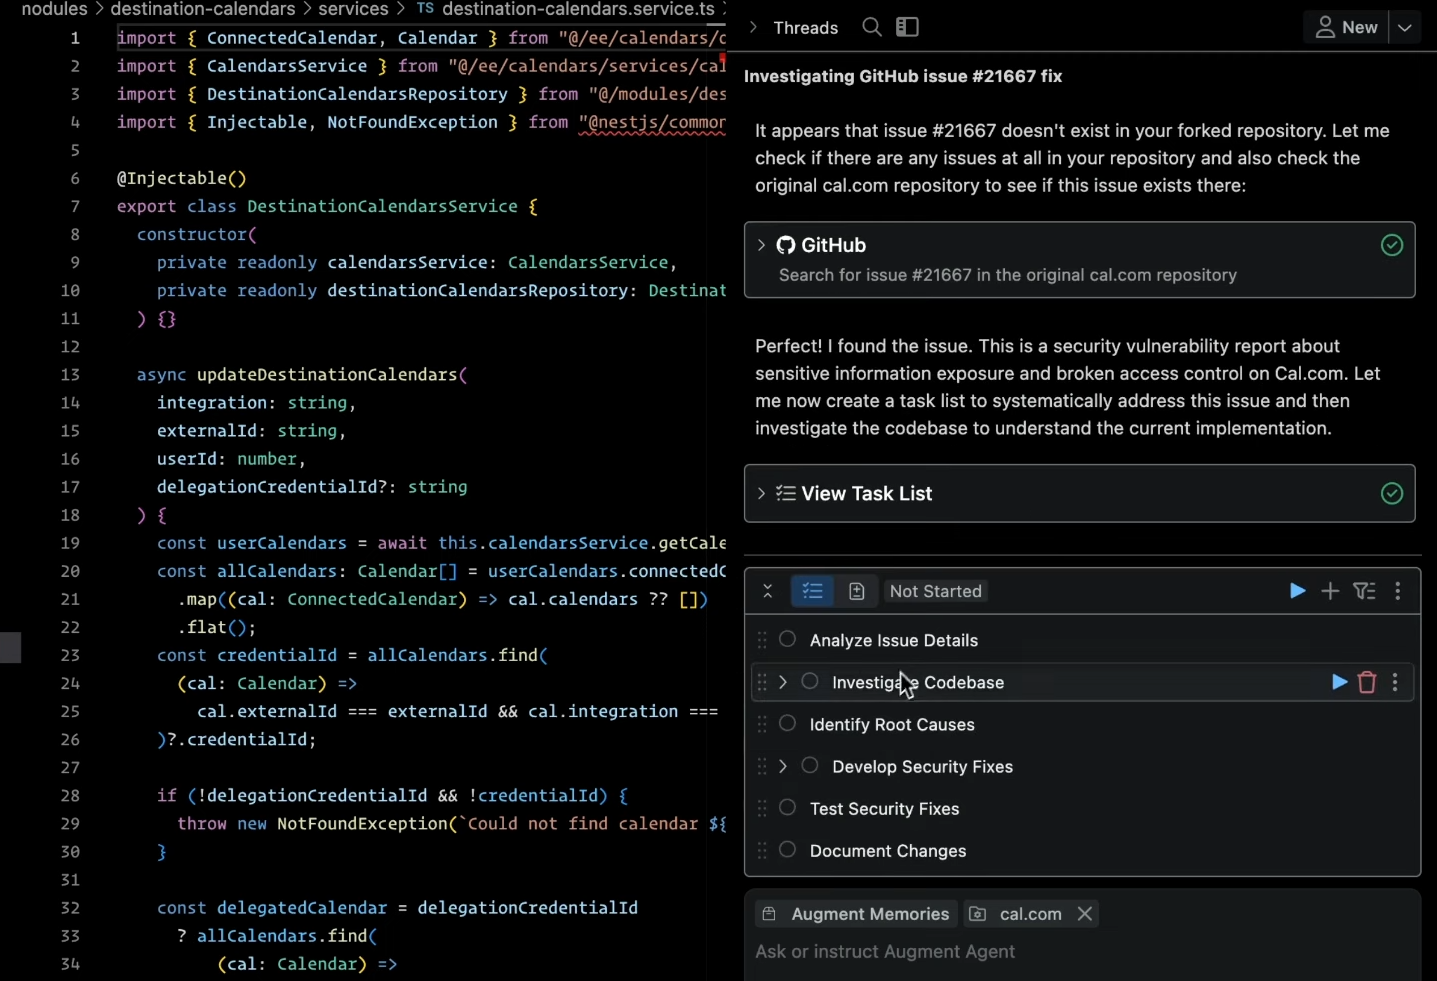Toggle Develop Security Fixes status circle
Image resolution: width=1437 pixels, height=981 pixels.
coord(810,765)
